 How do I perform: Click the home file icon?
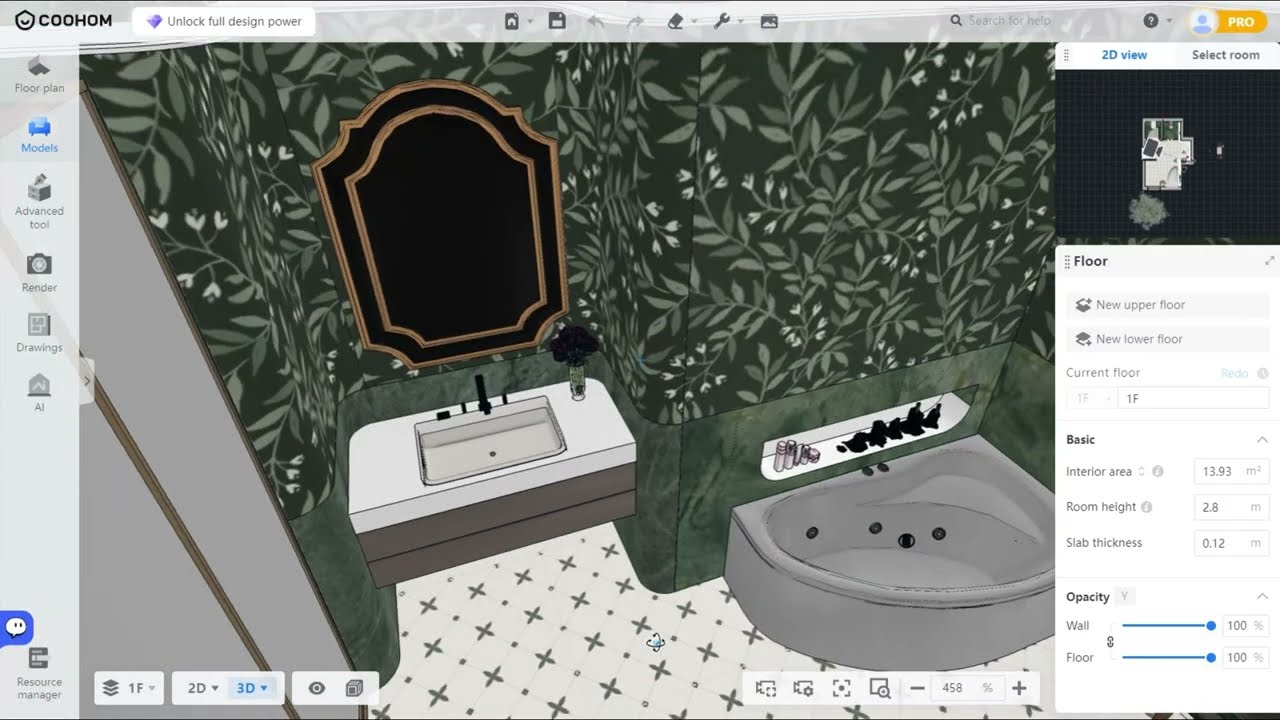(512, 21)
